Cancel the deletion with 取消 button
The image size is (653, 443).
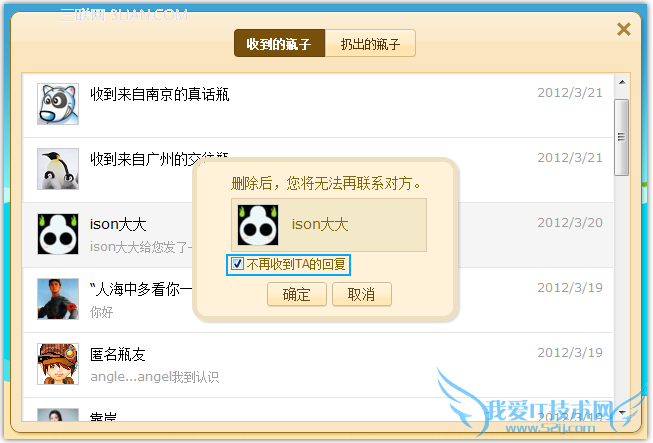pyautogui.click(x=361, y=294)
